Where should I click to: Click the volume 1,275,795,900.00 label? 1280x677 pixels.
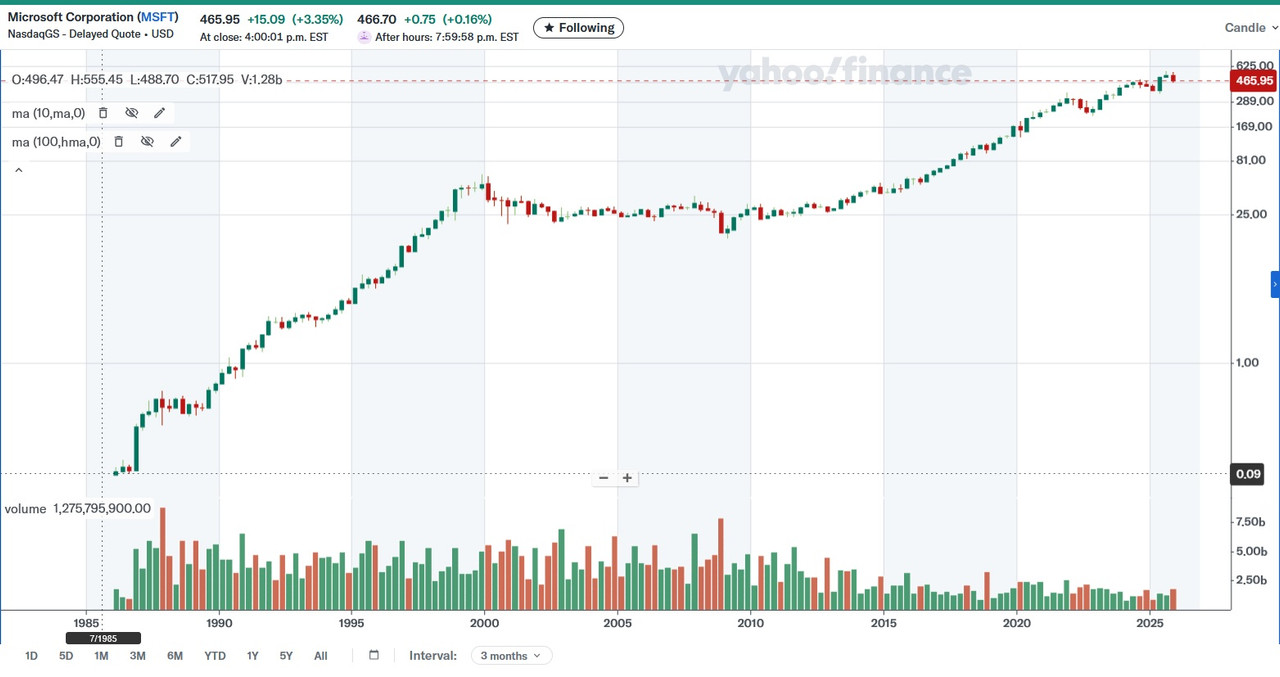[x=78, y=508]
